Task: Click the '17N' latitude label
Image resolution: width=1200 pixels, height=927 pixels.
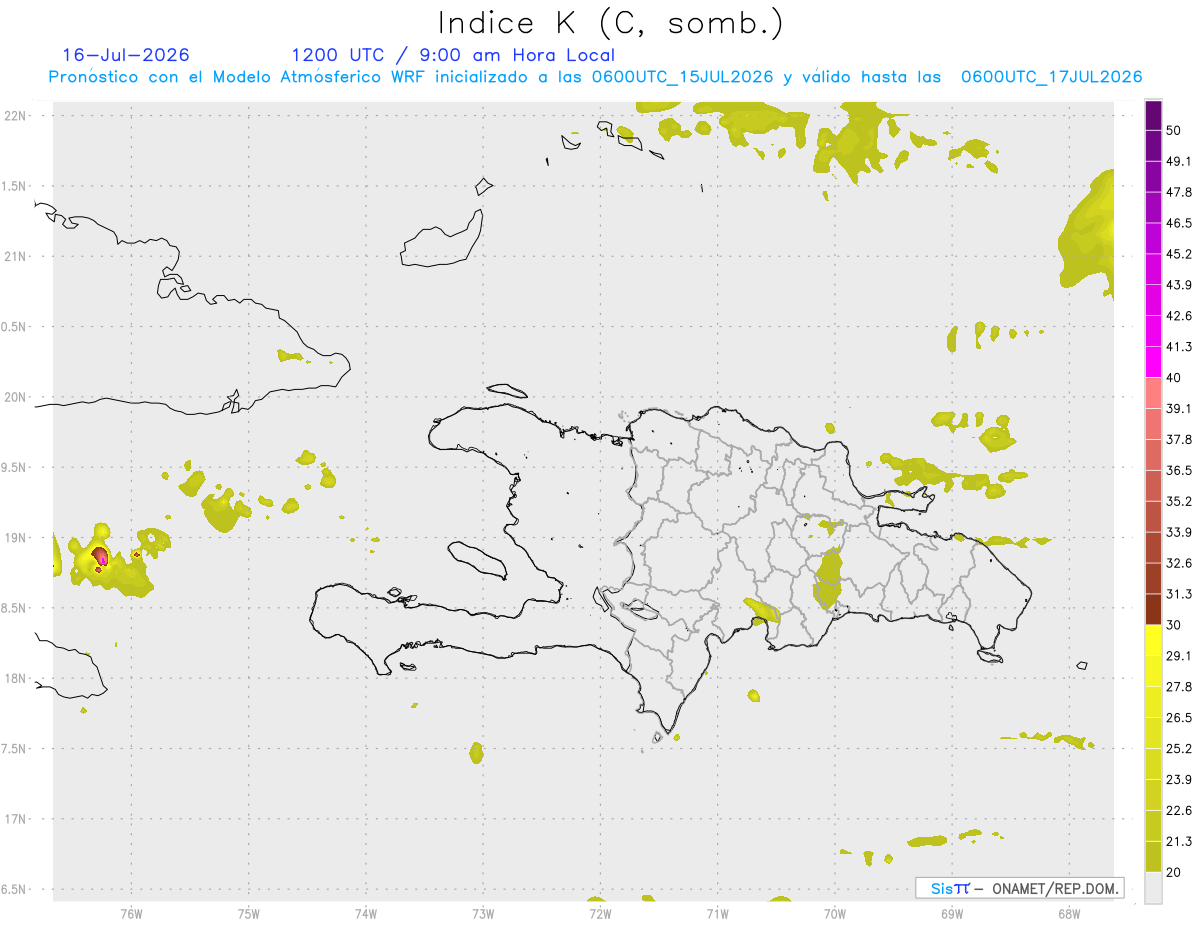Action: pyautogui.click(x=15, y=819)
